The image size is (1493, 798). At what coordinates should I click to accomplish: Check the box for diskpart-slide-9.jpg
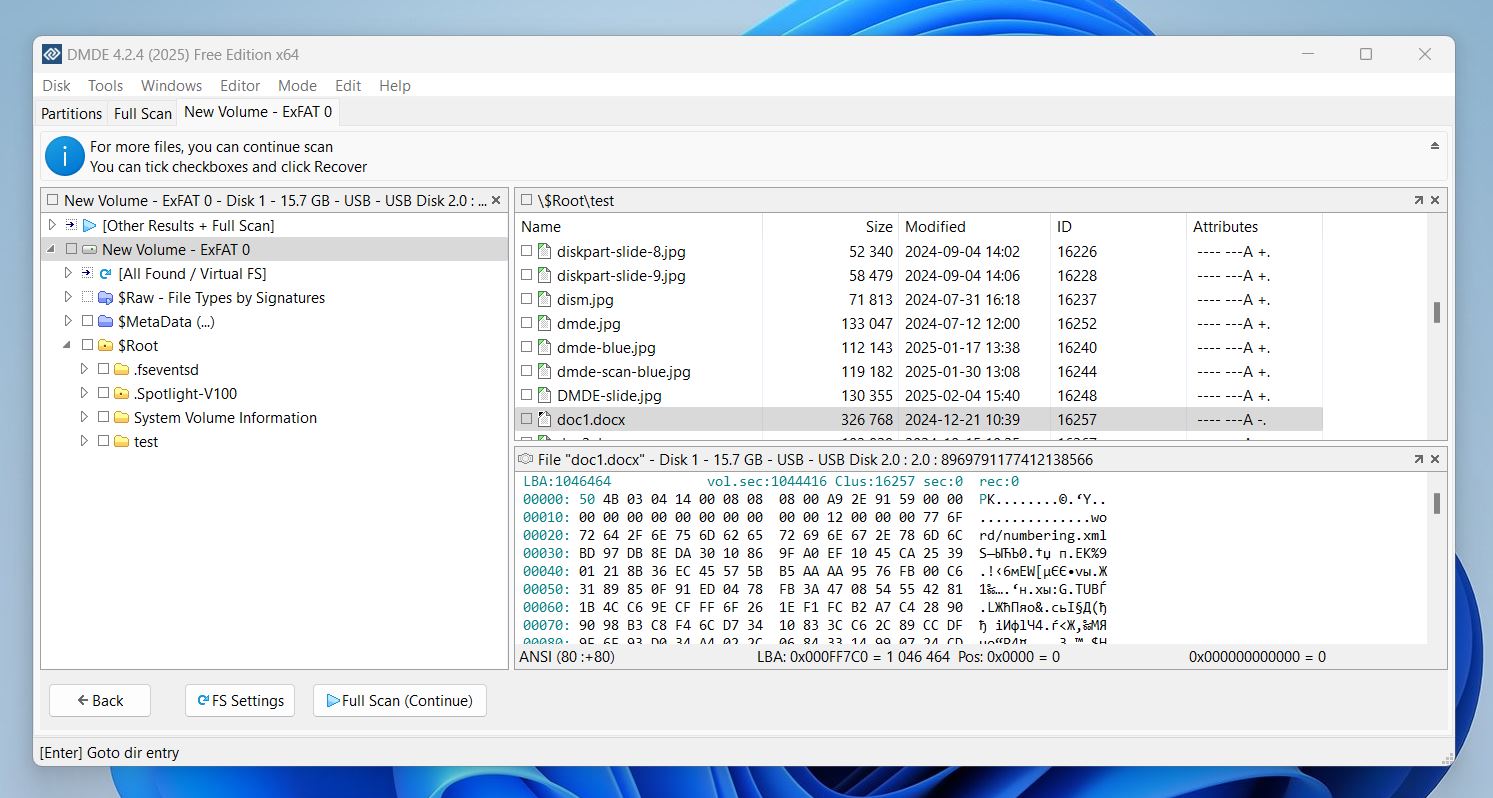tap(527, 276)
